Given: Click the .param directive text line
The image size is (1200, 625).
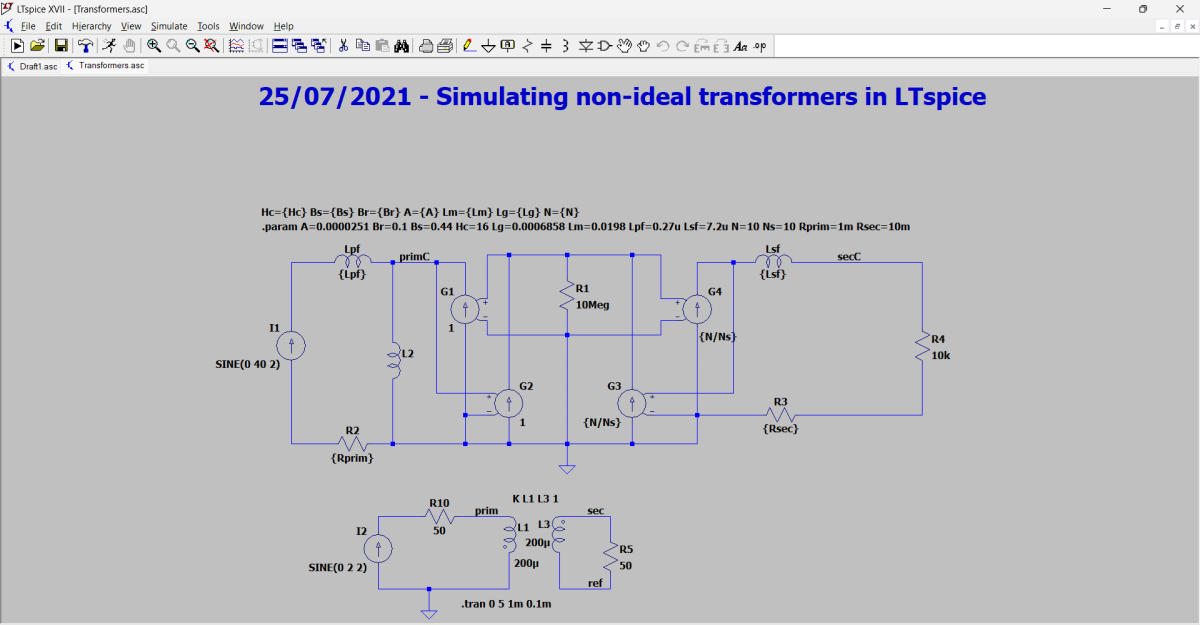Looking at the screenshot, I should pyautogui.click(x=584, y=227).
